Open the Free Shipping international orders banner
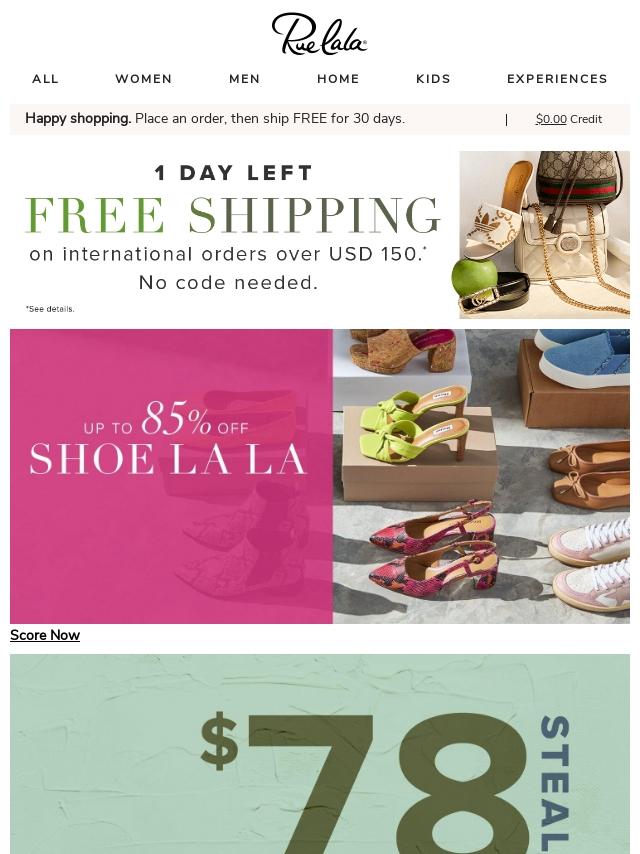 (x=234, y=235)
